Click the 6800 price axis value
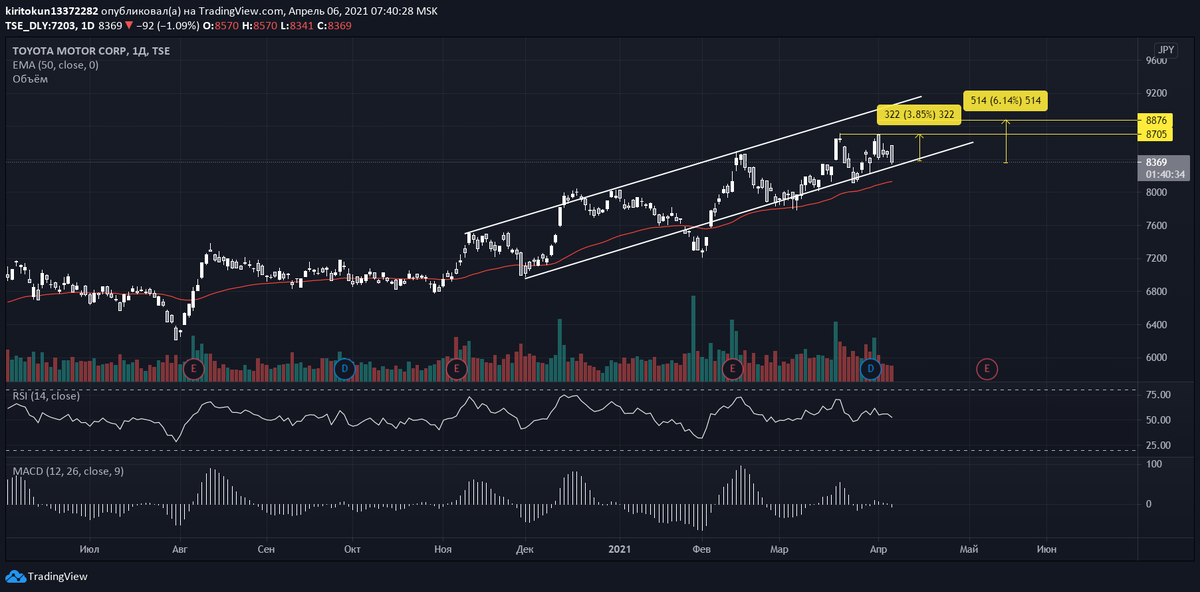Image resolution: width=1200 pixels, height=592 pixels. click(1156, 292)
